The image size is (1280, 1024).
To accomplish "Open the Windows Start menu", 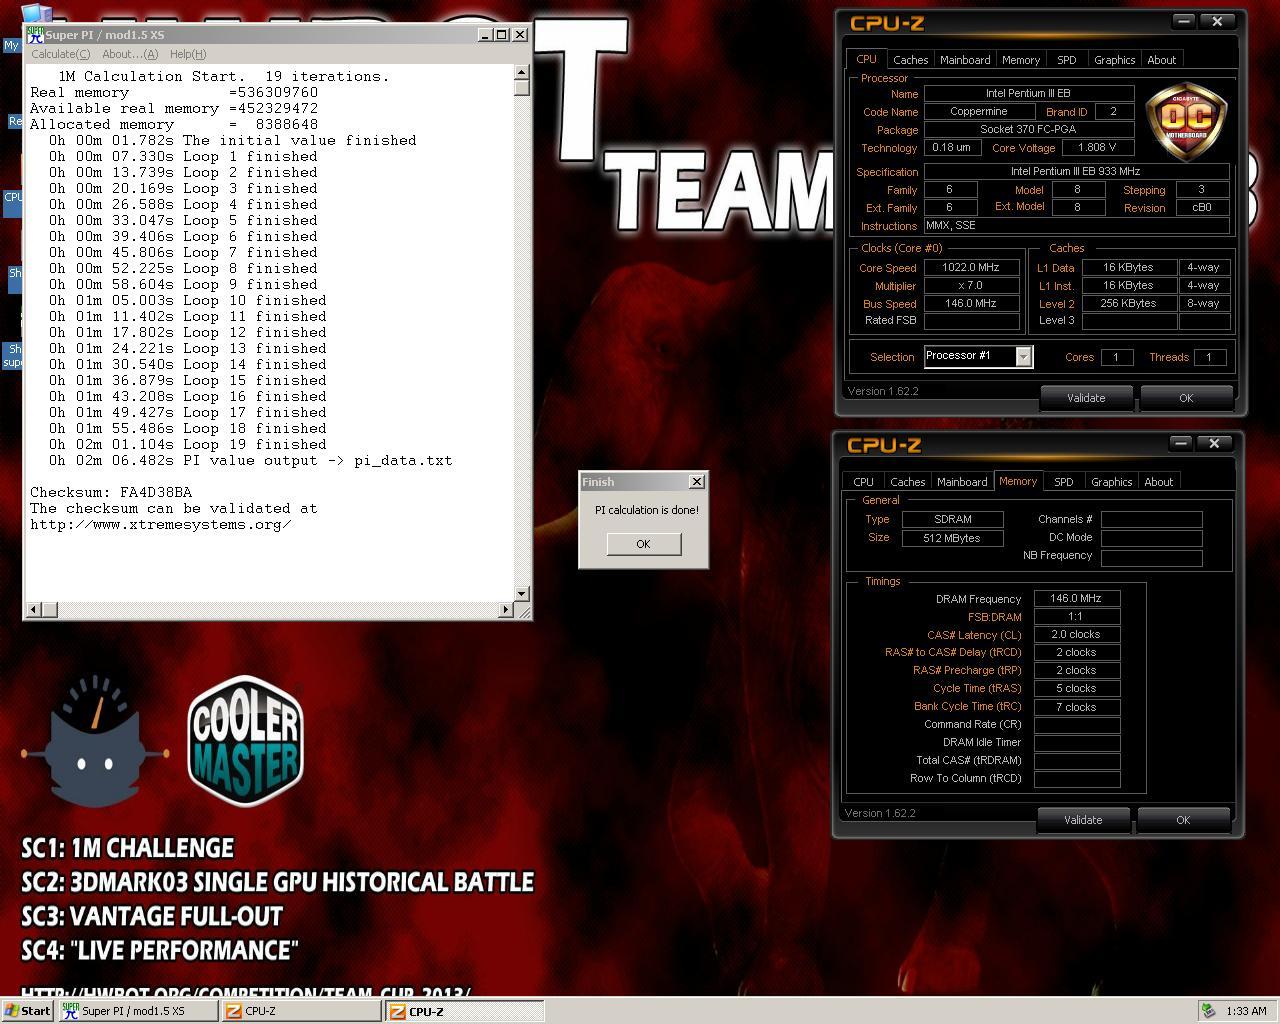I will (x=28, y=1011).
